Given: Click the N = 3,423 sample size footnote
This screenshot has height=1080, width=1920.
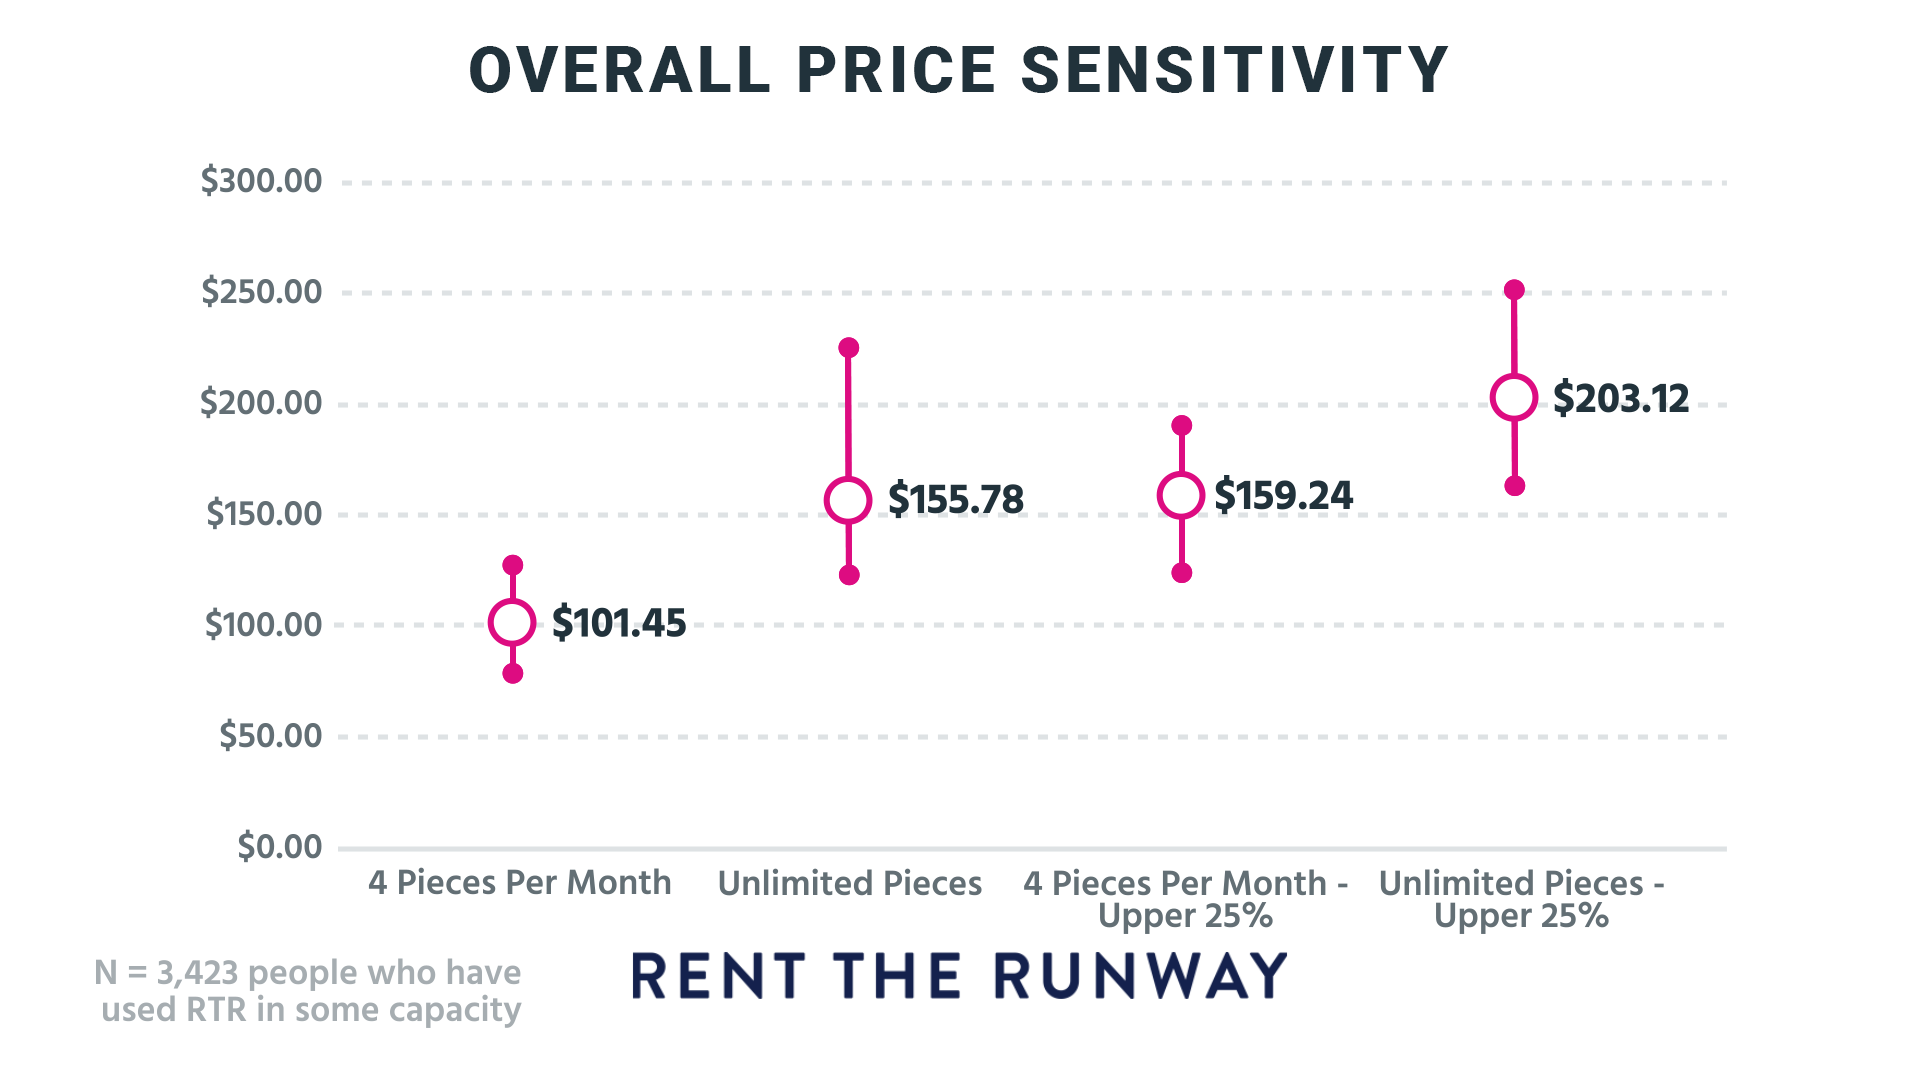Looking at the screenshot, I should pos(310,991).
